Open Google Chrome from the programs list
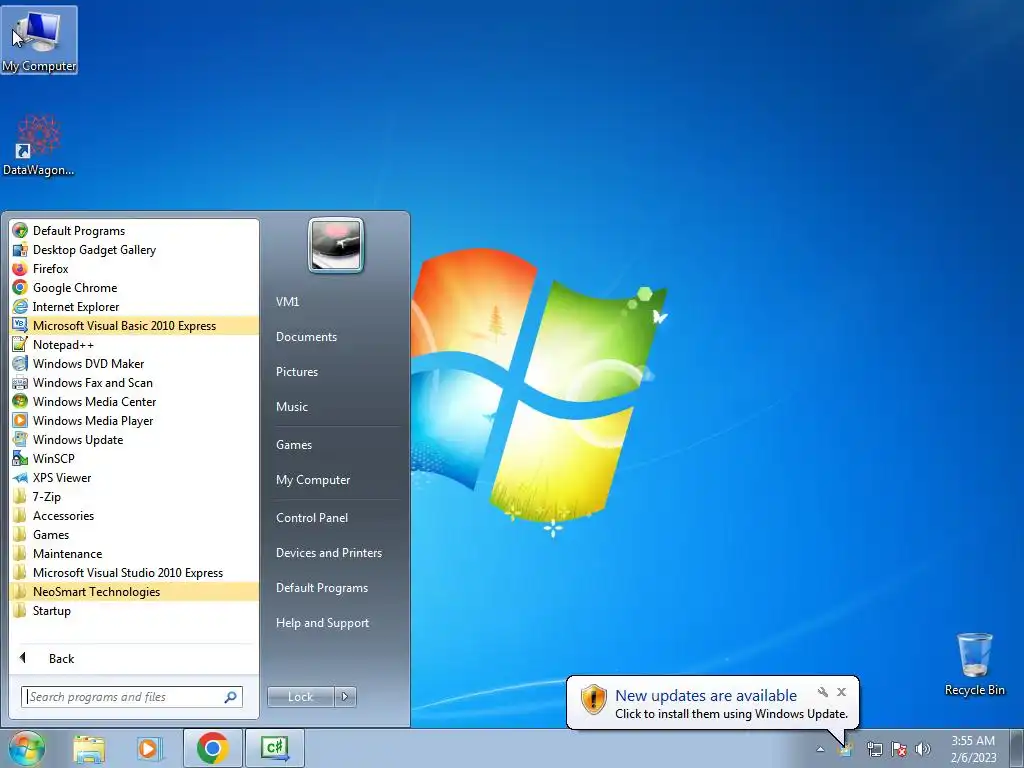This screenshot has width=1024, height=768. coord(134,287)
